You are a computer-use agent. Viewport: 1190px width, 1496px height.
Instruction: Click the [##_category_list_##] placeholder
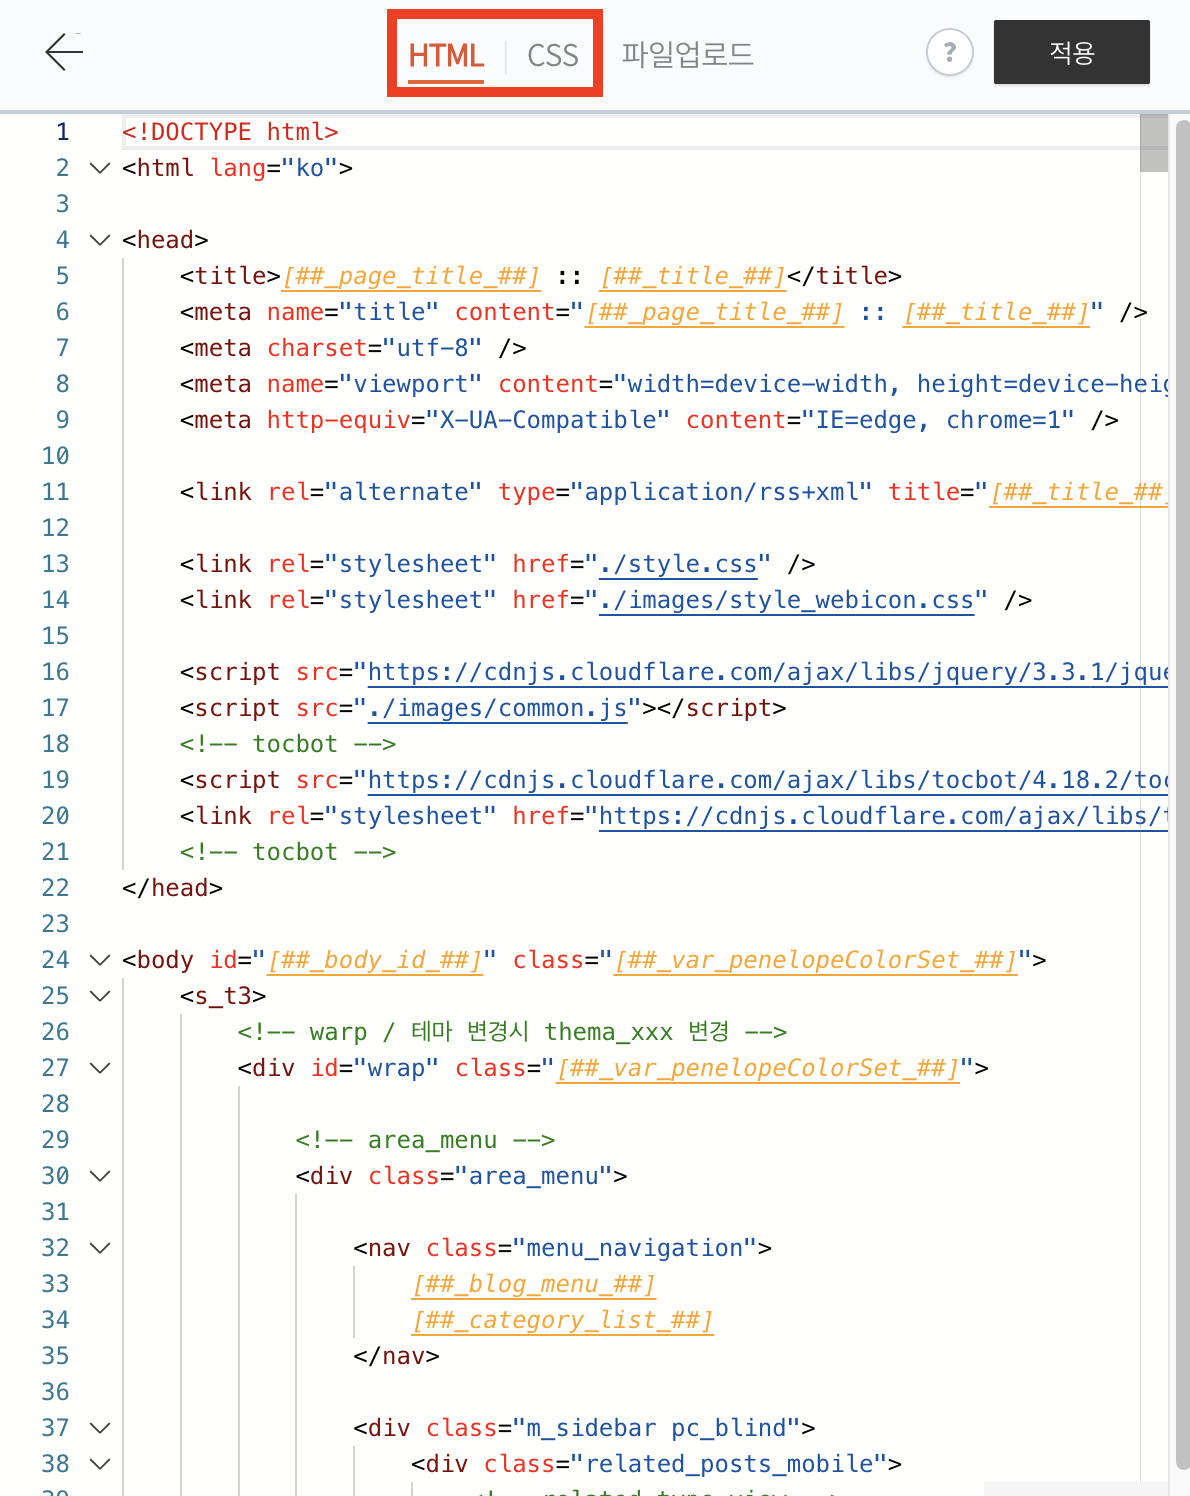click(563, 1320)
